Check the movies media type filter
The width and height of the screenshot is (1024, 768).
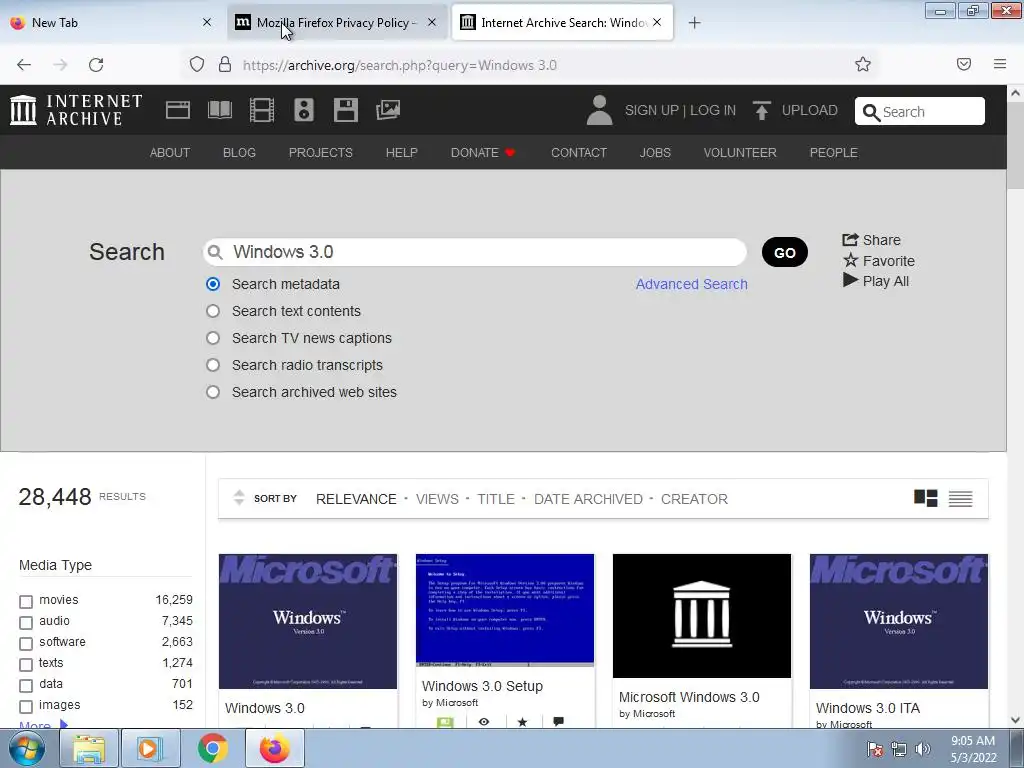[26, 601]
